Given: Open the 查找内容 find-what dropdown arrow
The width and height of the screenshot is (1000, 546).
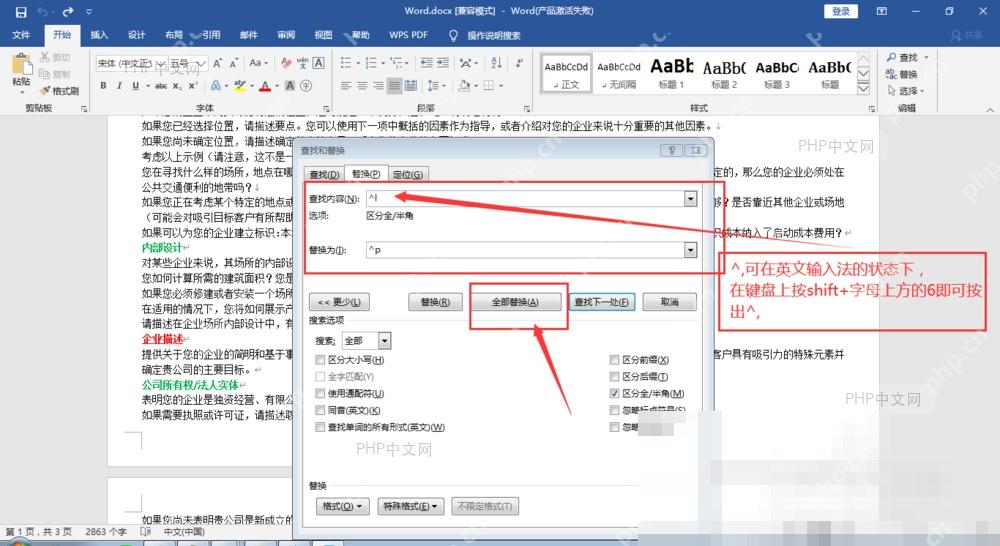Looking at the screenshot, I should pyautogui.click(x=690, y=198).
